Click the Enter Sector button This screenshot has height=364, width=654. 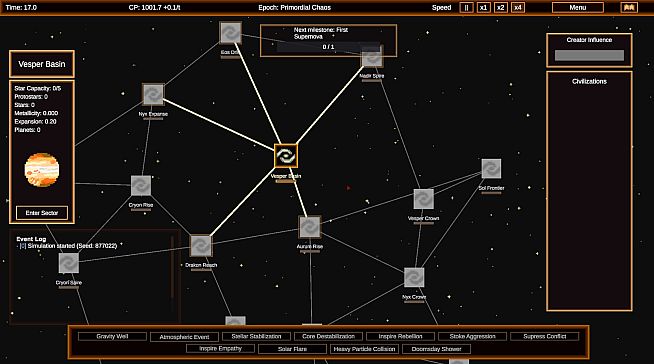pyautogui.click(x=42, y=213)
